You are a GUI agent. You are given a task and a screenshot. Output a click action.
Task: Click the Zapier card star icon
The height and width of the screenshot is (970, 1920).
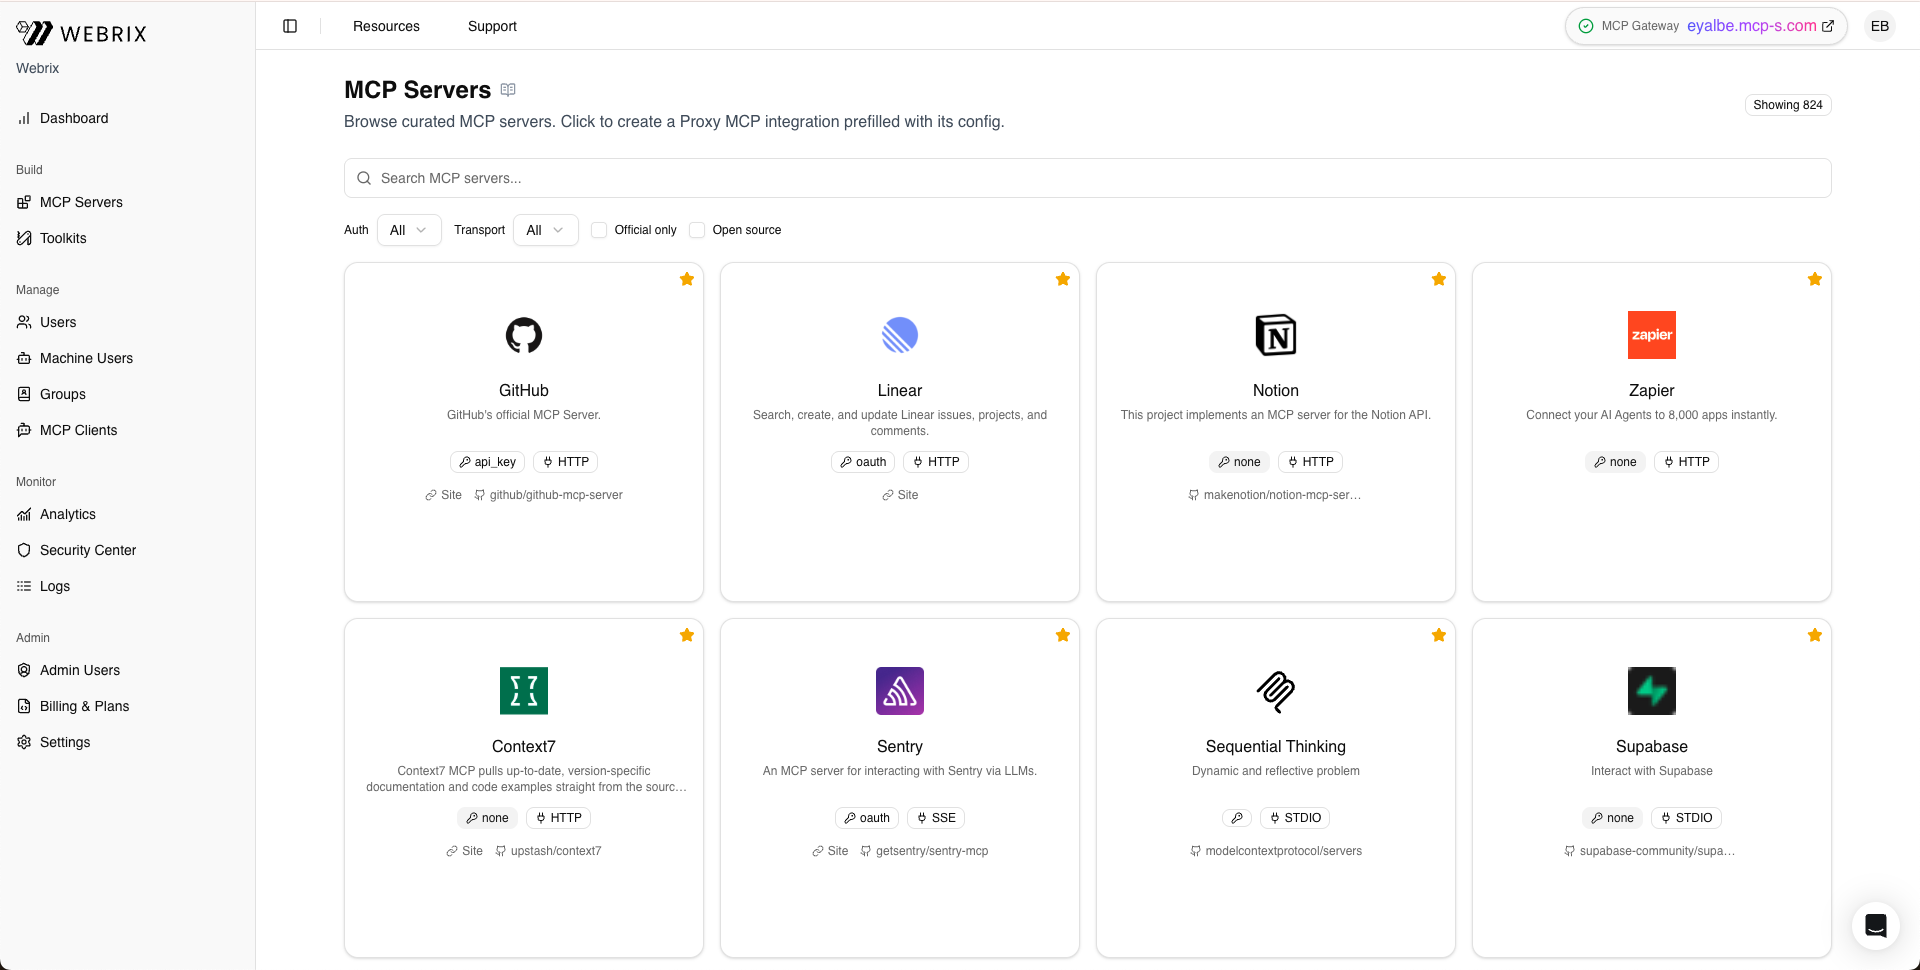[1815, 279]
